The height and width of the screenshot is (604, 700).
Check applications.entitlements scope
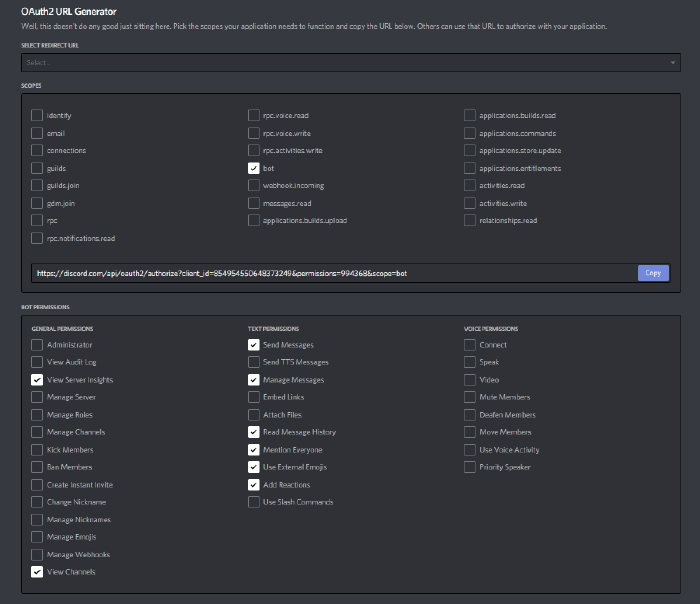tap(470, 168)
